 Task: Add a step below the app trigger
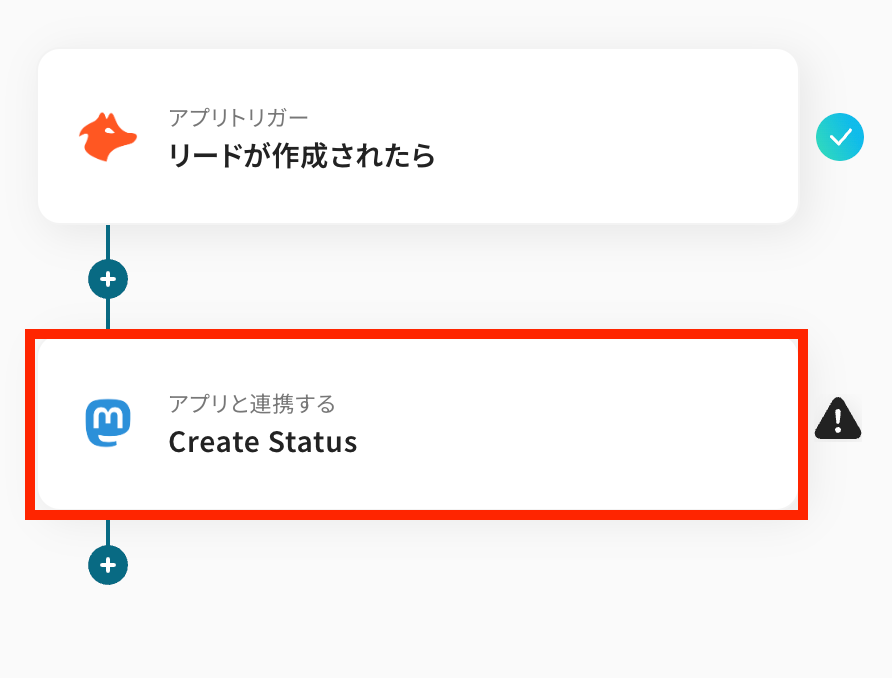tap(108, 279)
